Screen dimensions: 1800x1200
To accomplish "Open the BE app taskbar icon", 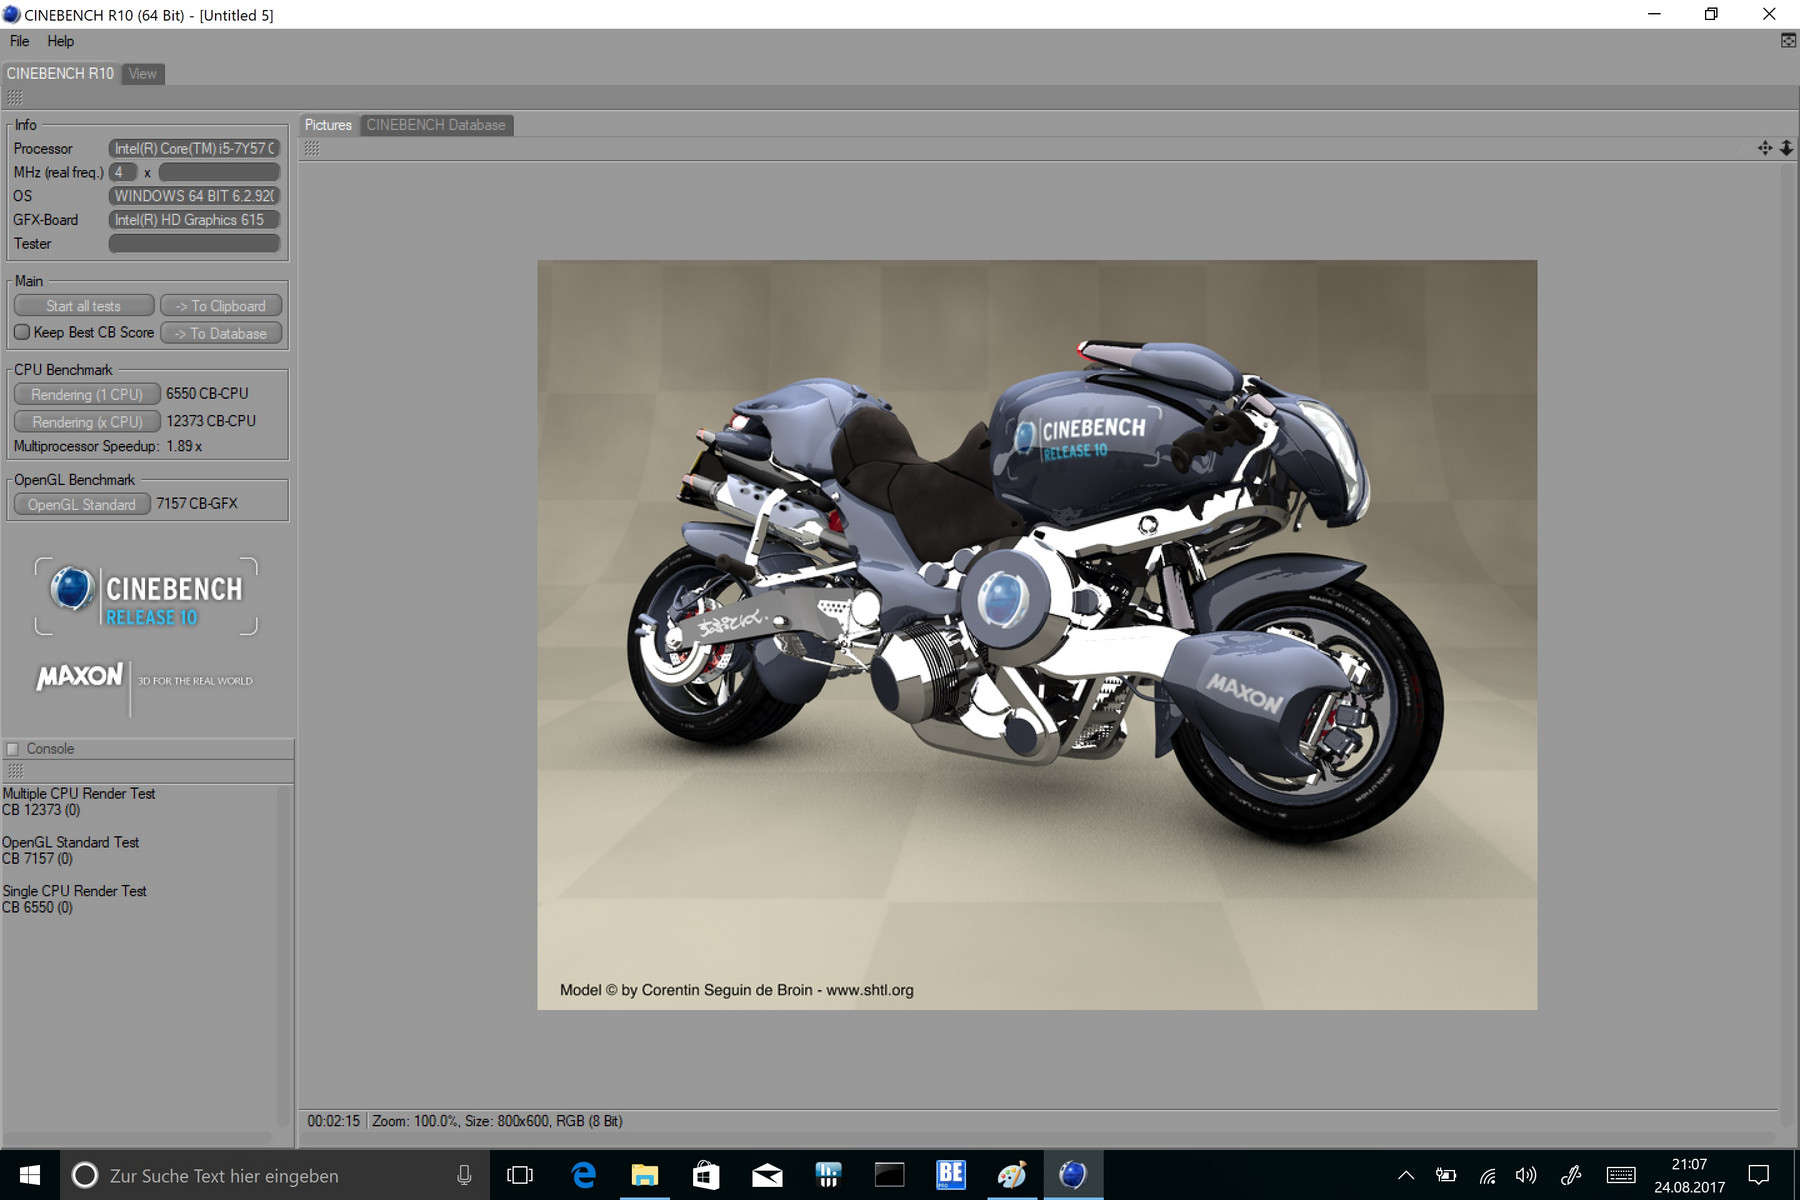I will pyautogui.click(x=950, y=1175).
